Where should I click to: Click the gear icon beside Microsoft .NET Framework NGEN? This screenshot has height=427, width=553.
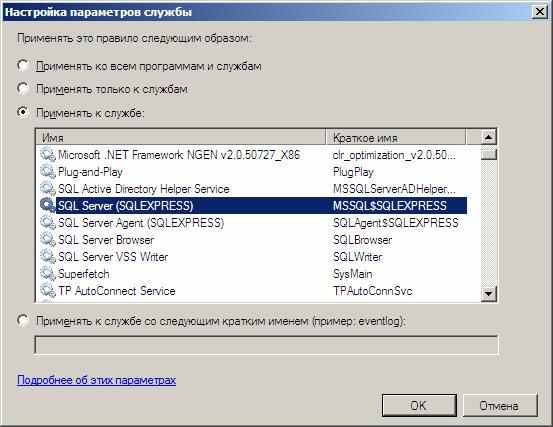[48, 155]
